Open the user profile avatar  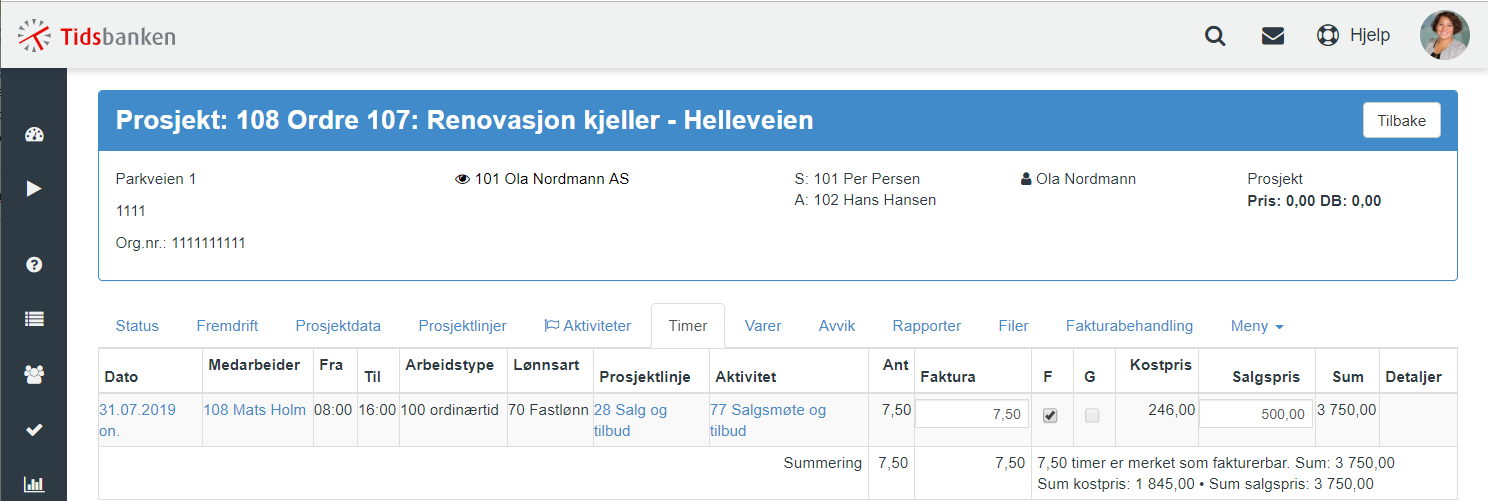[1445, 35]
